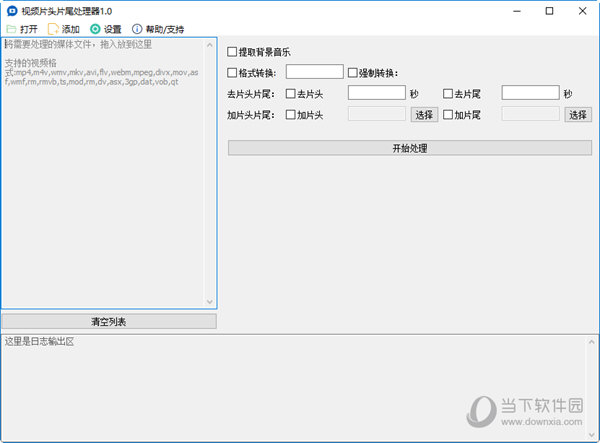Click log area scrollbar up arrow
600x443 pixels.
click(x=592, y=342)
